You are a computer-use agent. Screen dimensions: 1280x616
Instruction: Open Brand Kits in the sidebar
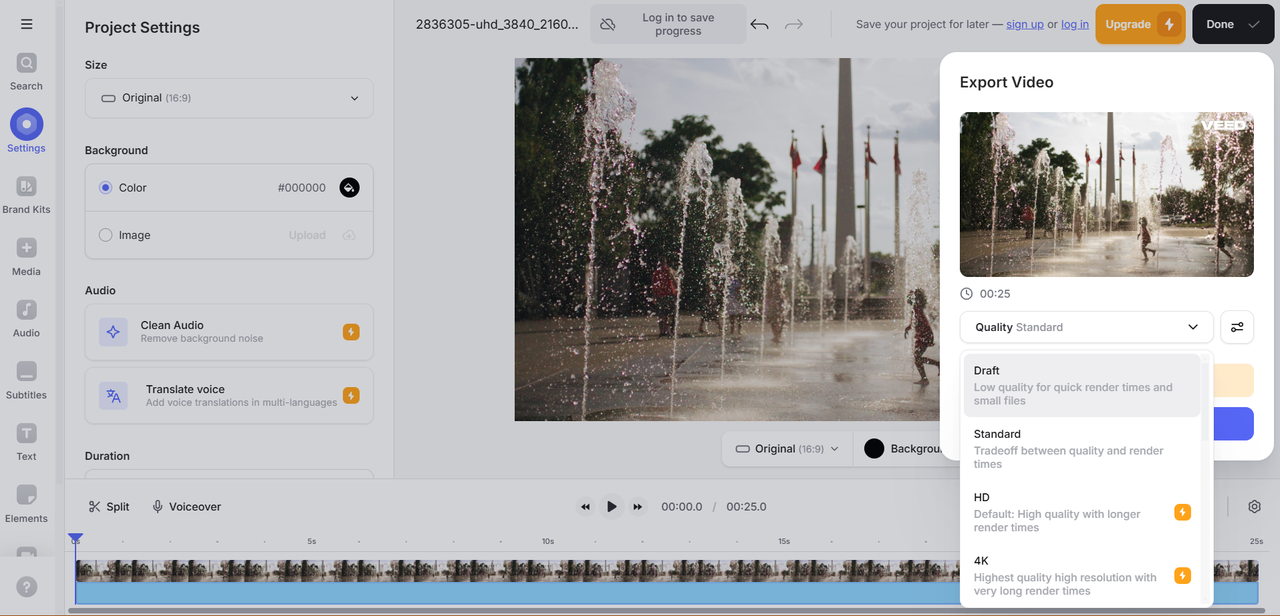(26, 195)
